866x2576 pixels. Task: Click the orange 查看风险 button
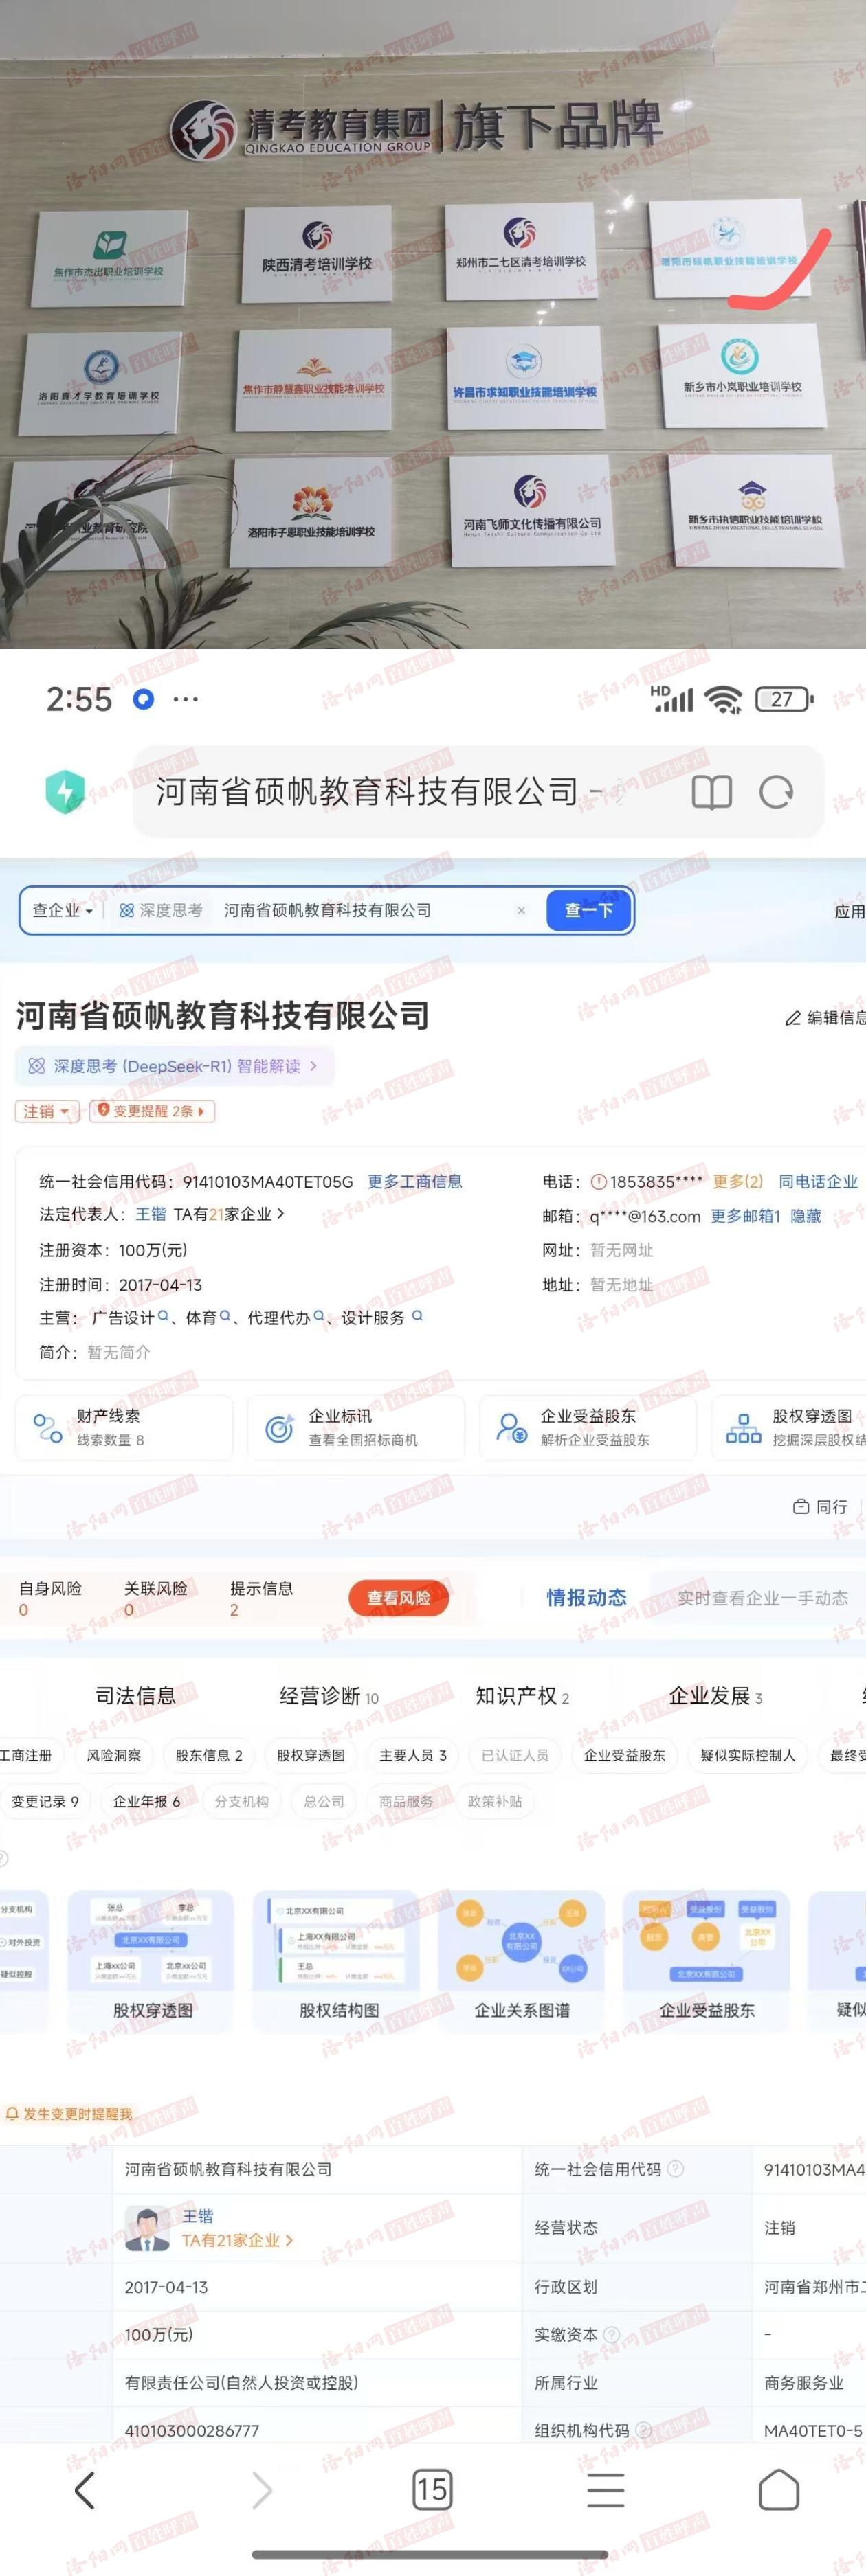pos(398,1597)
